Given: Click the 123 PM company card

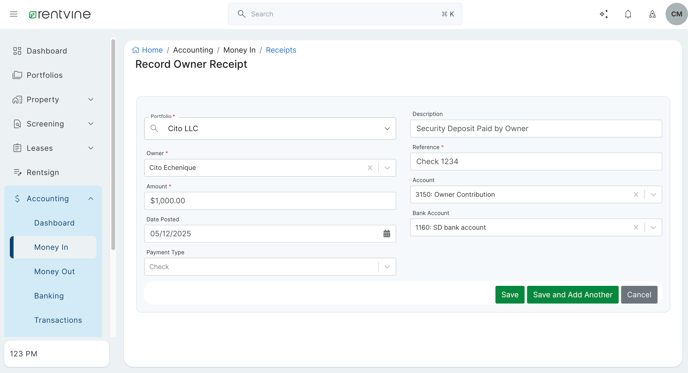Looking at the screenshot, I should pyautogui.click(x=57, y=354).
